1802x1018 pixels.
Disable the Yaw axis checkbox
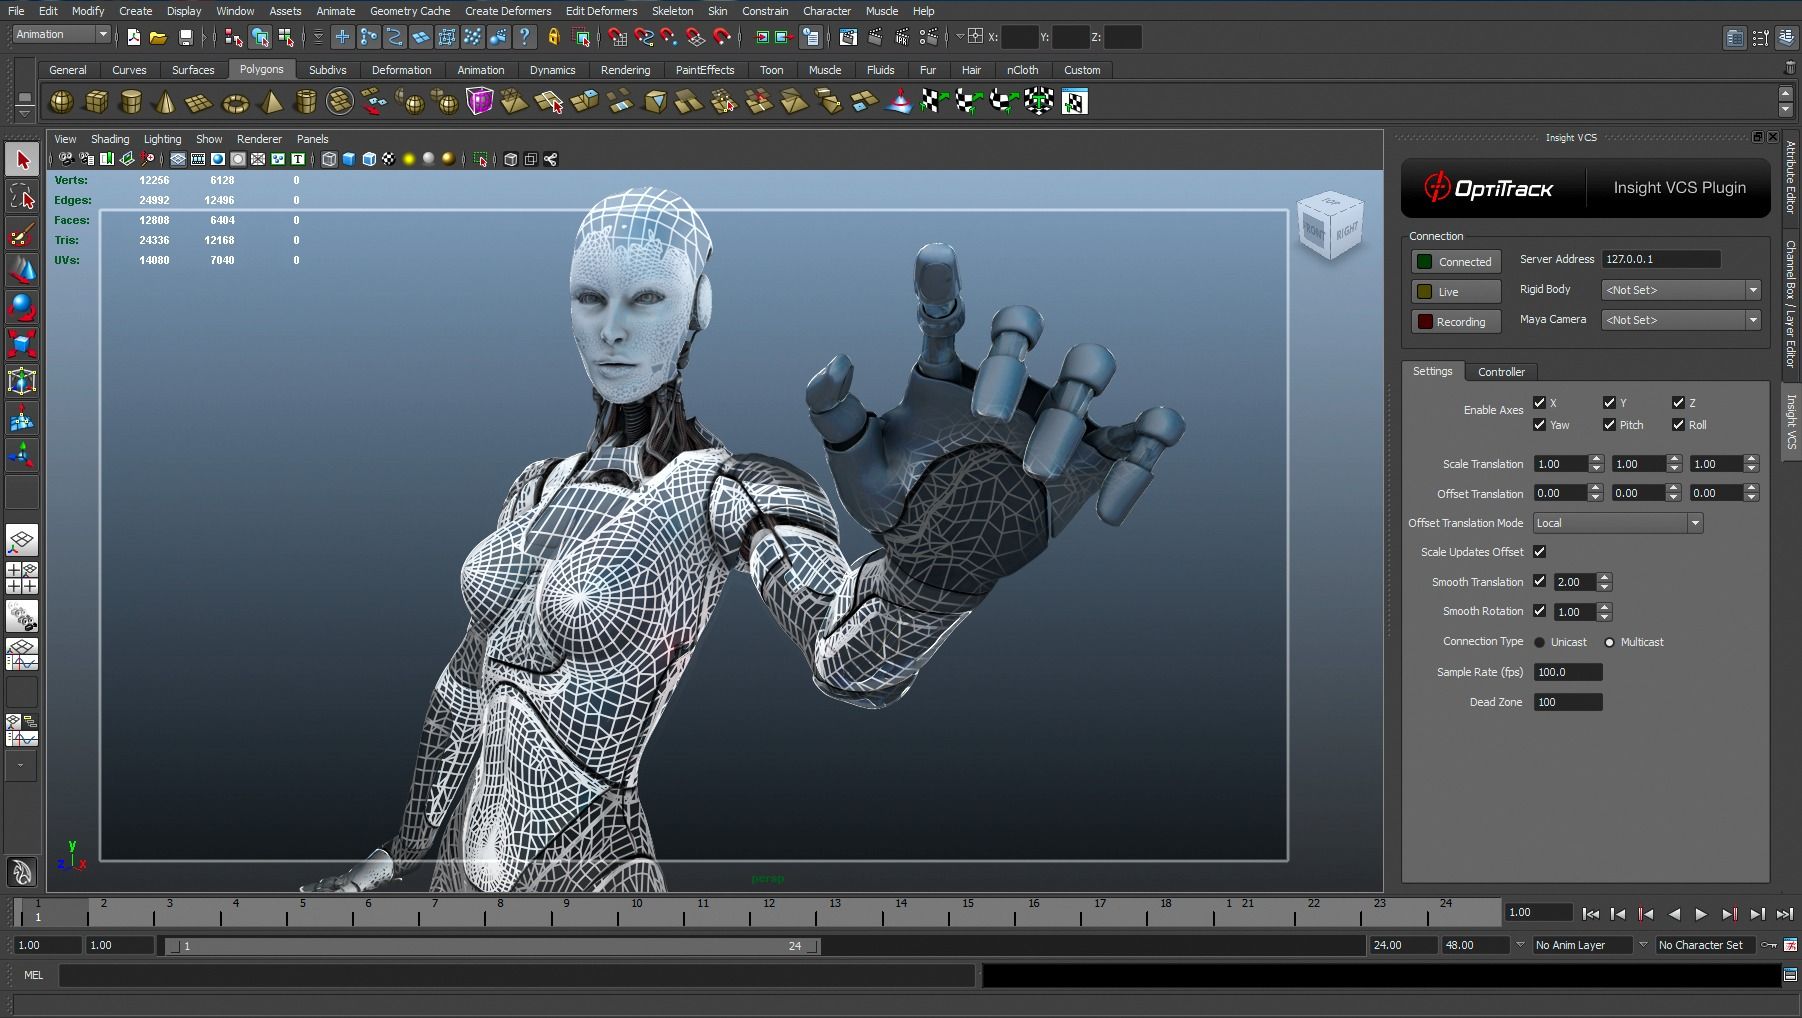coord(1539,425)
